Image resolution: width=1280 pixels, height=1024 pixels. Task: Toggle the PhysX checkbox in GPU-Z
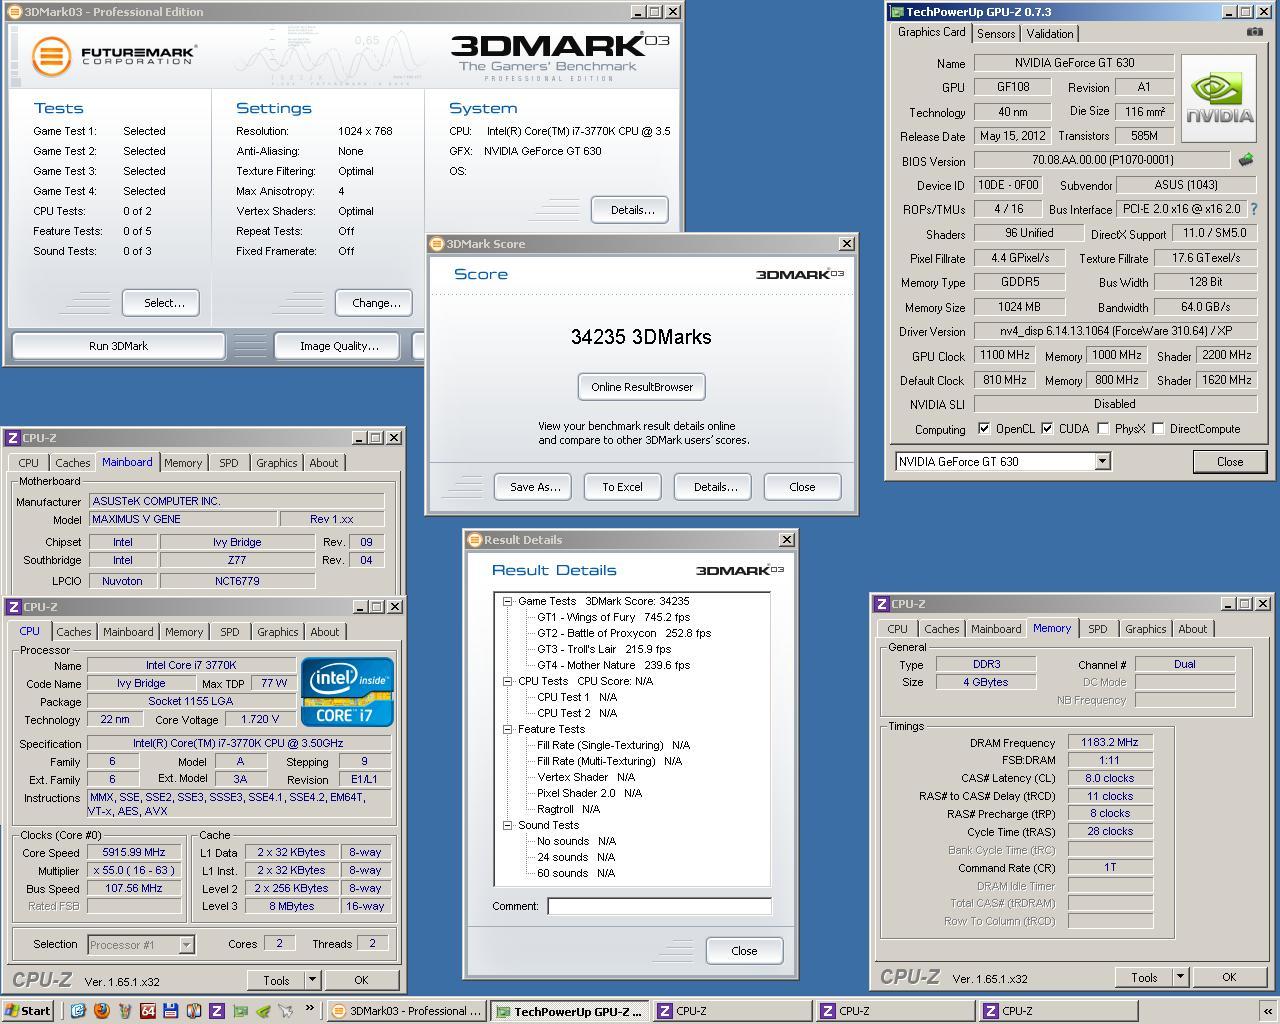[x=1103, y=429]
